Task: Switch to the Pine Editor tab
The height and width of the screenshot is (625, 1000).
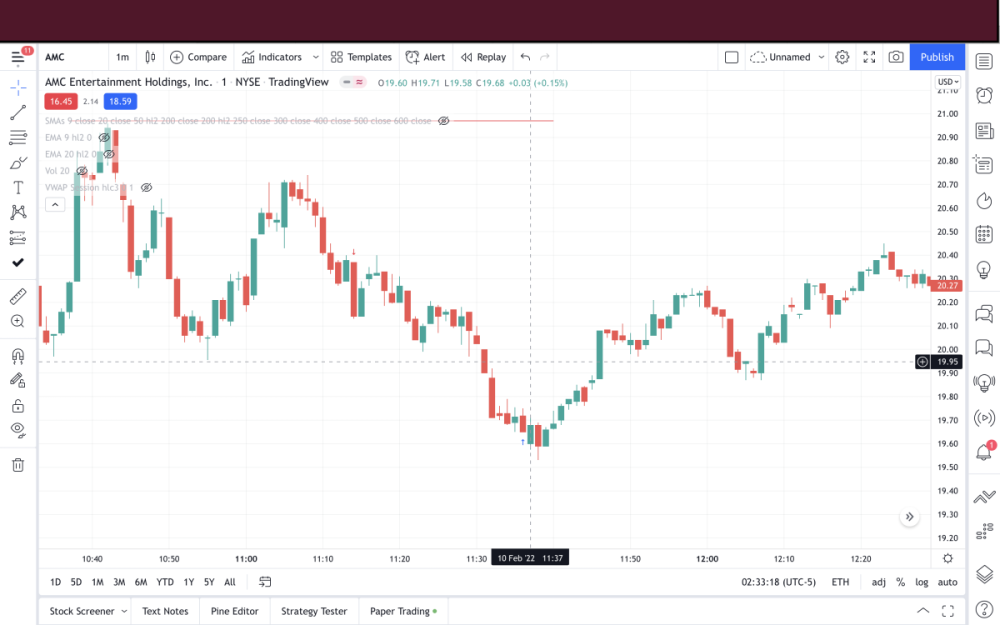Action: pyautogui.click(x=234, y=611)
